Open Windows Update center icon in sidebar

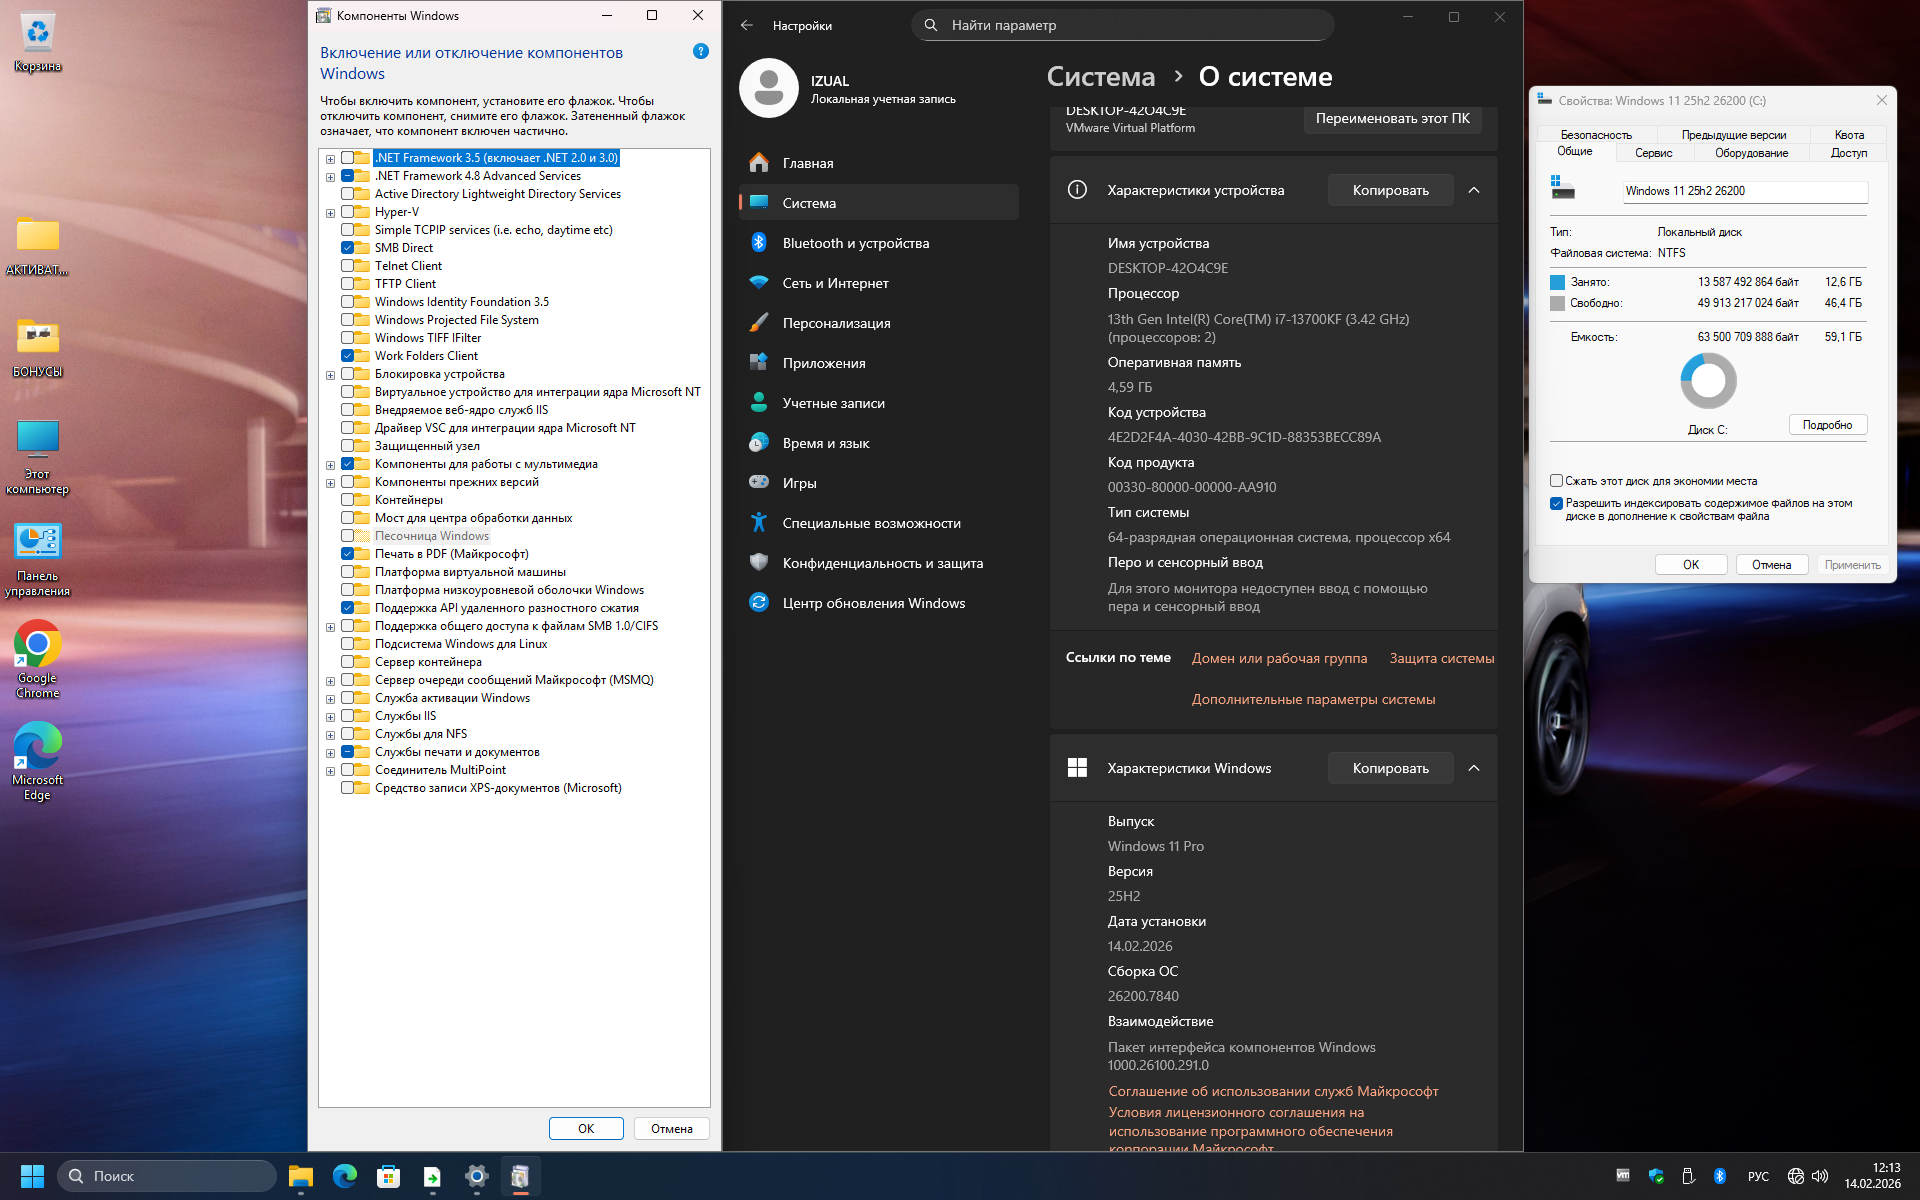tap(759, 603)
